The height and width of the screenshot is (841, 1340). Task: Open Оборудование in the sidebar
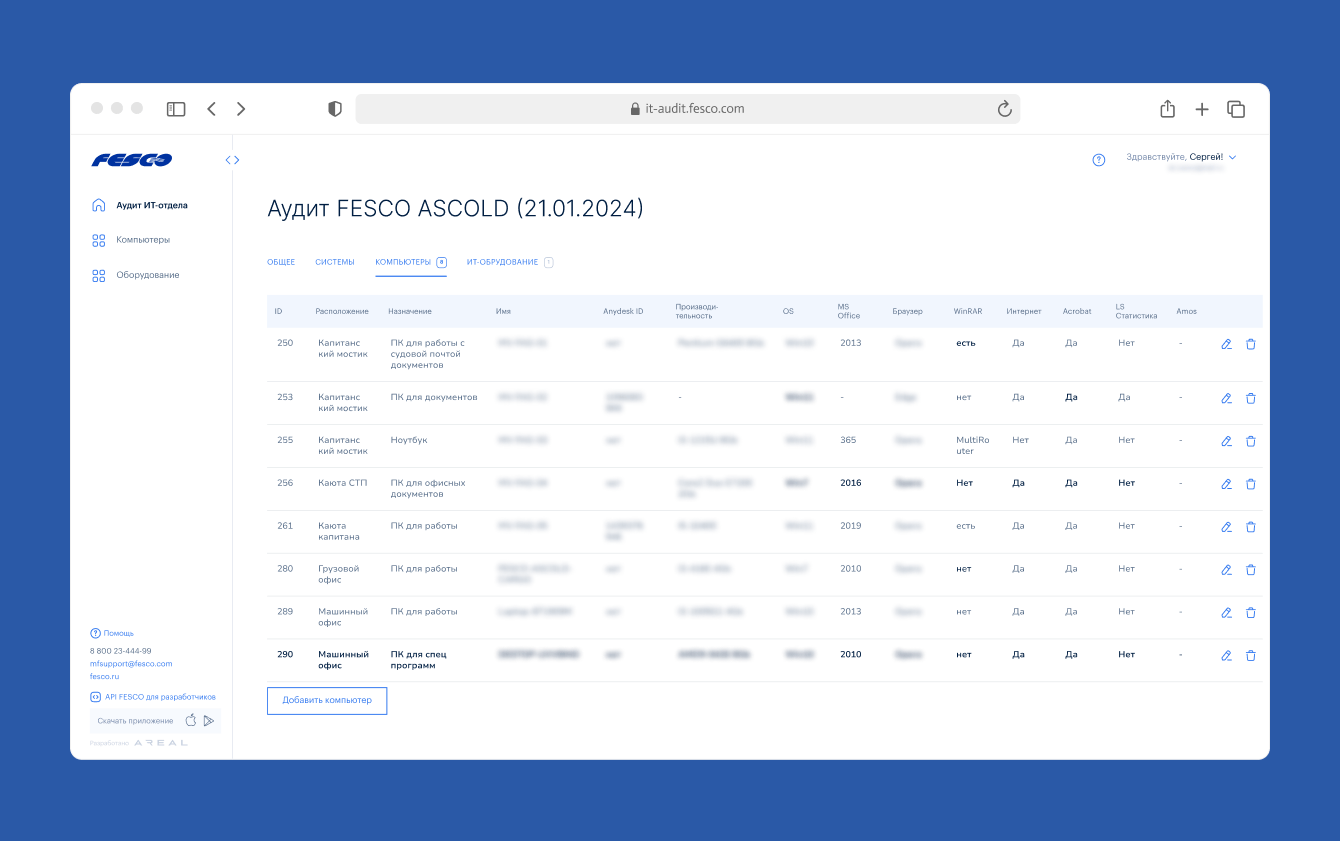coord(136,275)
